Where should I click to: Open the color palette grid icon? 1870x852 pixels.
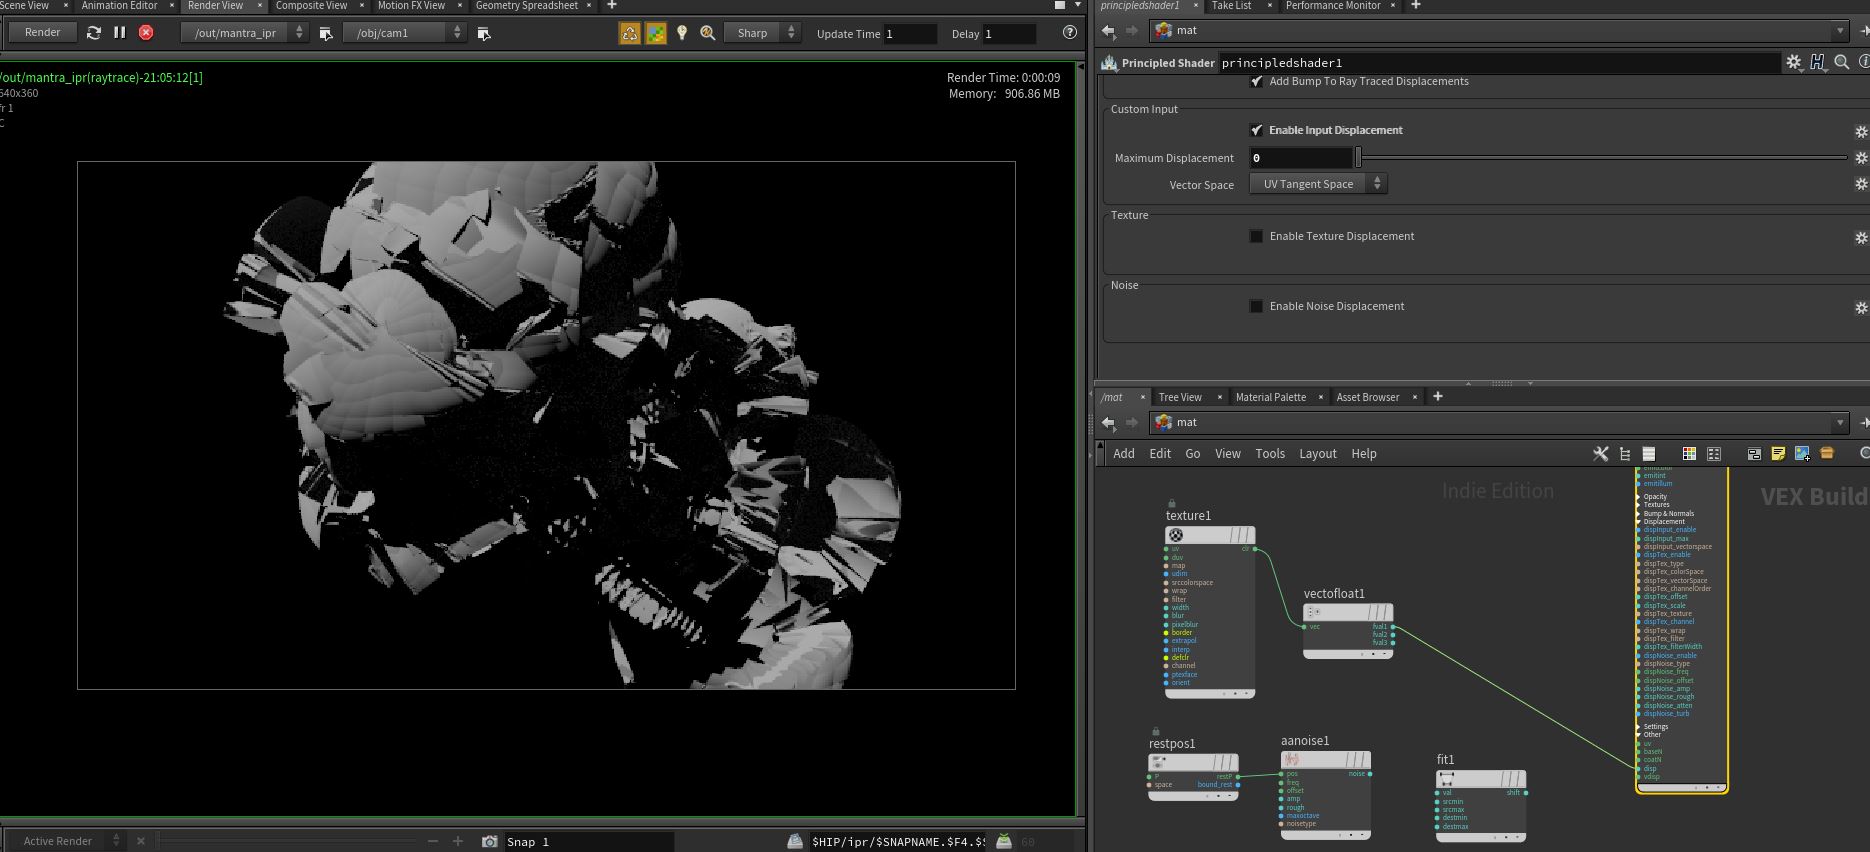(1689, 454)
